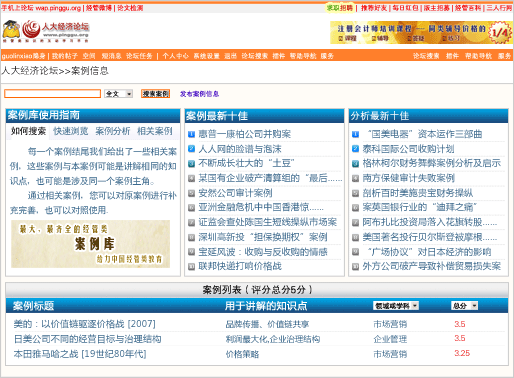
Task: Open analysis 案英国银行业的"迪拜之痛"
Action: click(420, 207)
